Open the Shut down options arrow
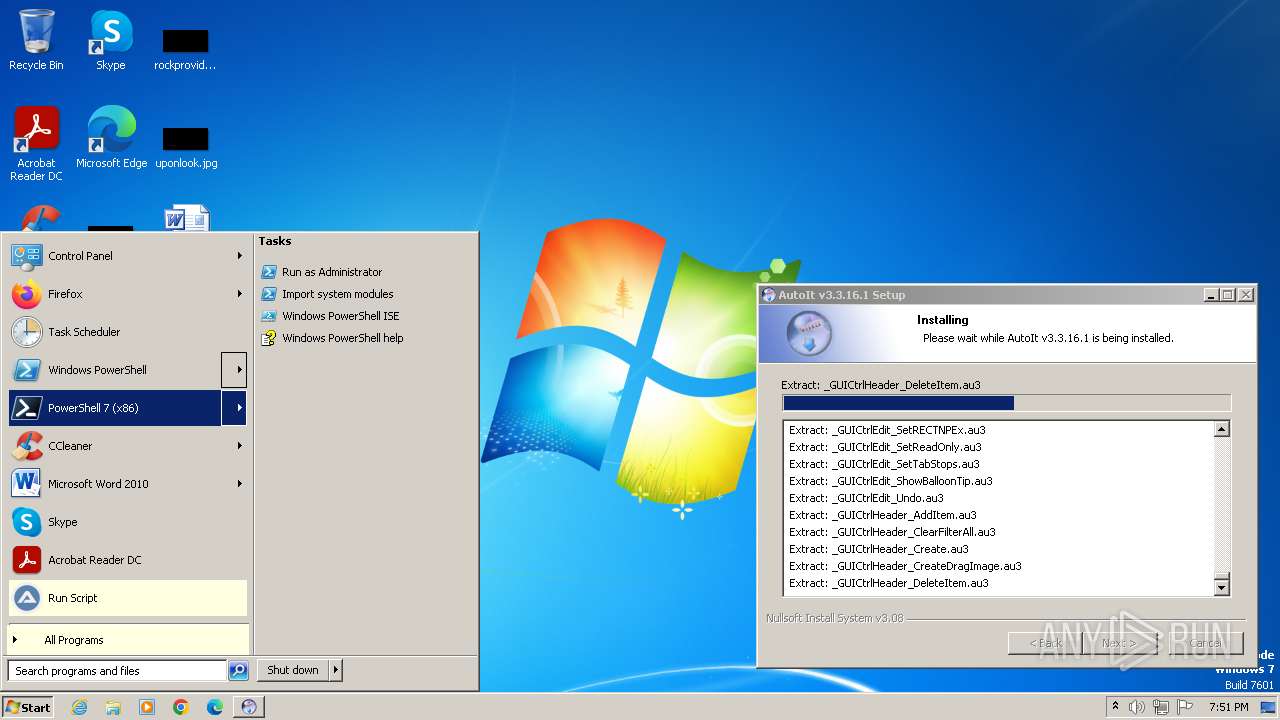Image resolution: width=1280 pixels, height=720 pixels. (x=335, y=671)
